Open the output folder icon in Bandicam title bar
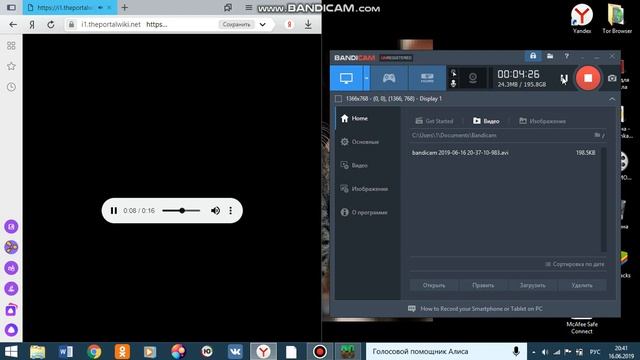This screenshot has height=360, width=640. tap(550, 56)
